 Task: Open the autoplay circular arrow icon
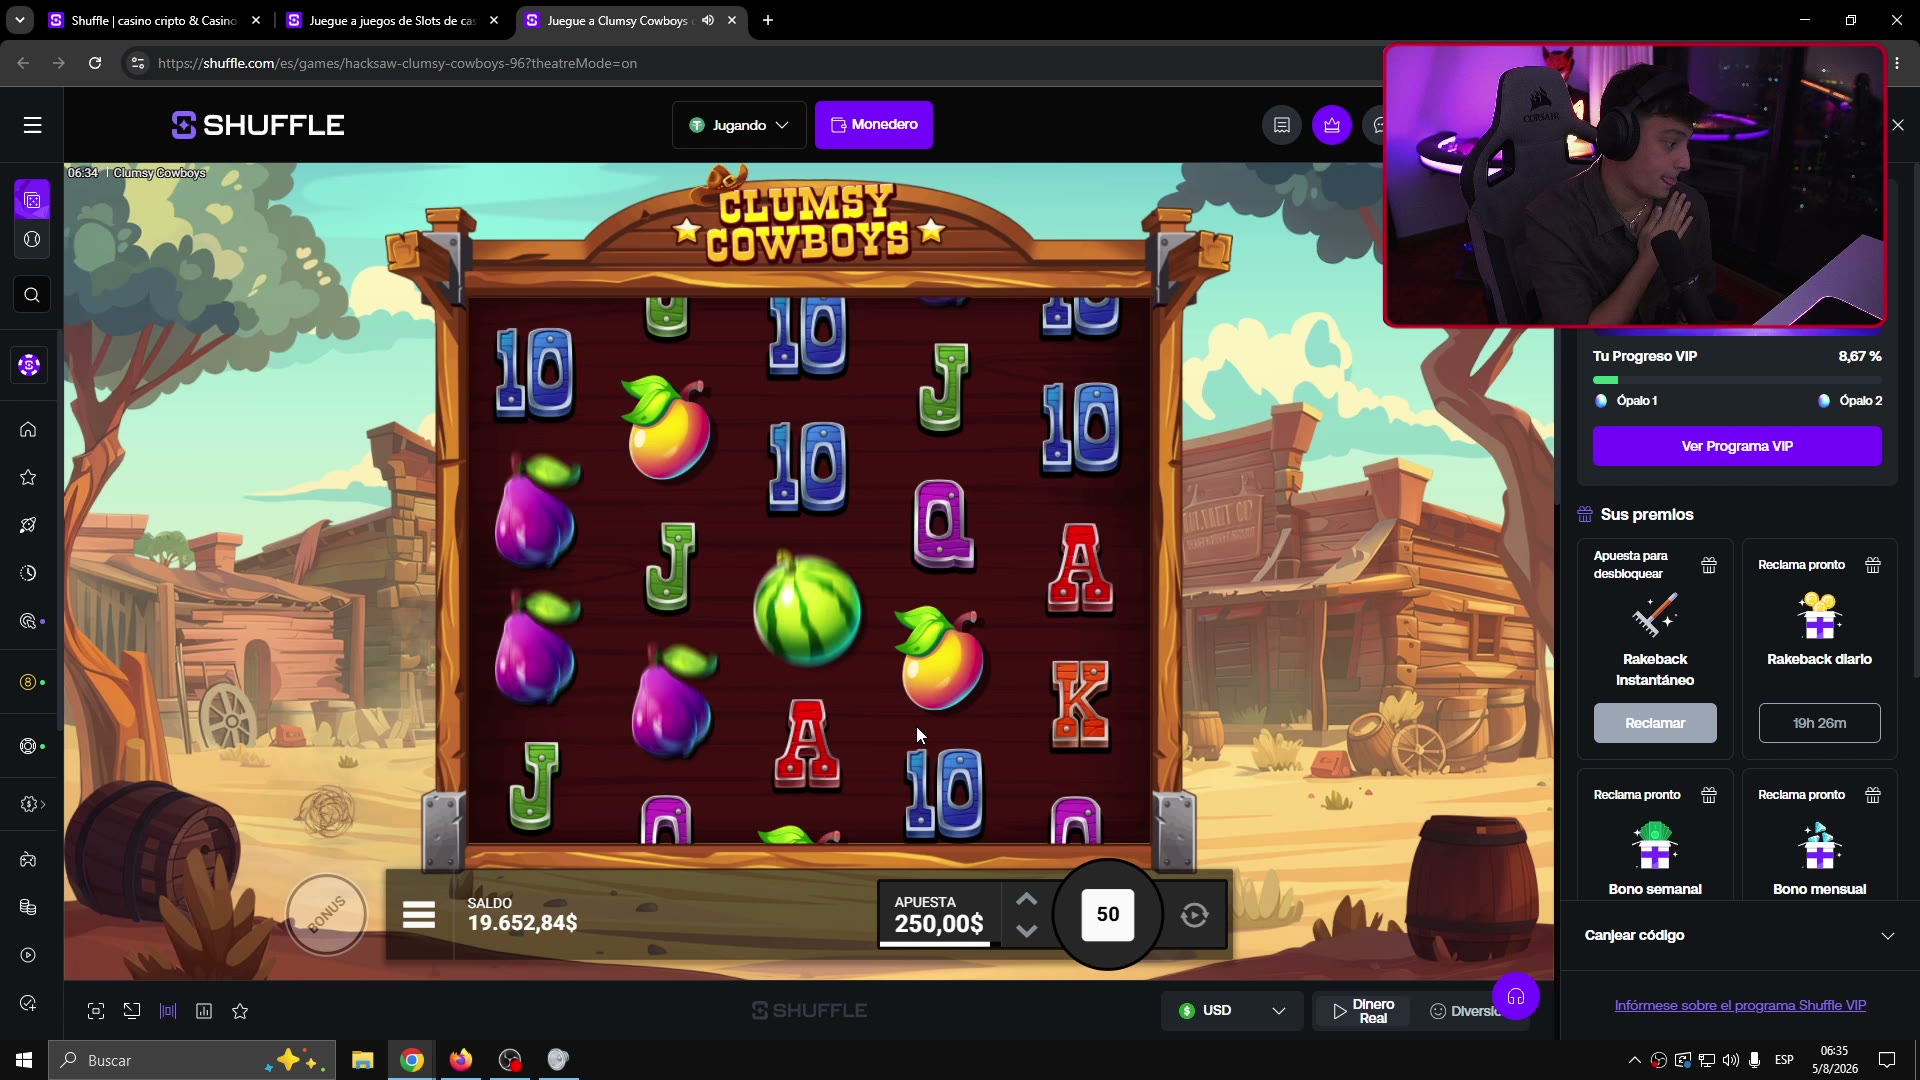click(x=1194, y=915)
